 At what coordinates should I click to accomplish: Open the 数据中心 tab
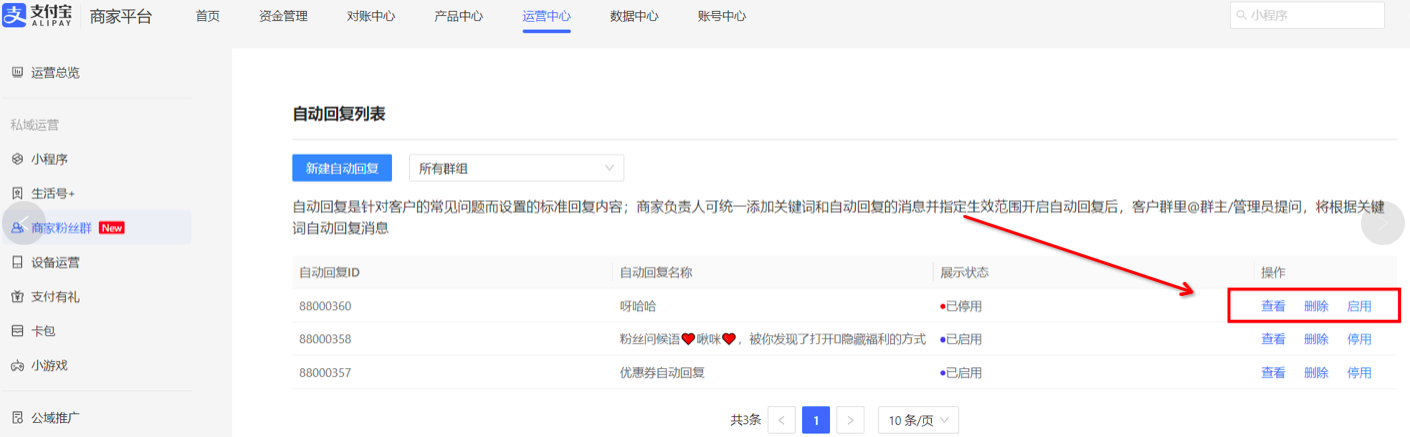(634, 16)
